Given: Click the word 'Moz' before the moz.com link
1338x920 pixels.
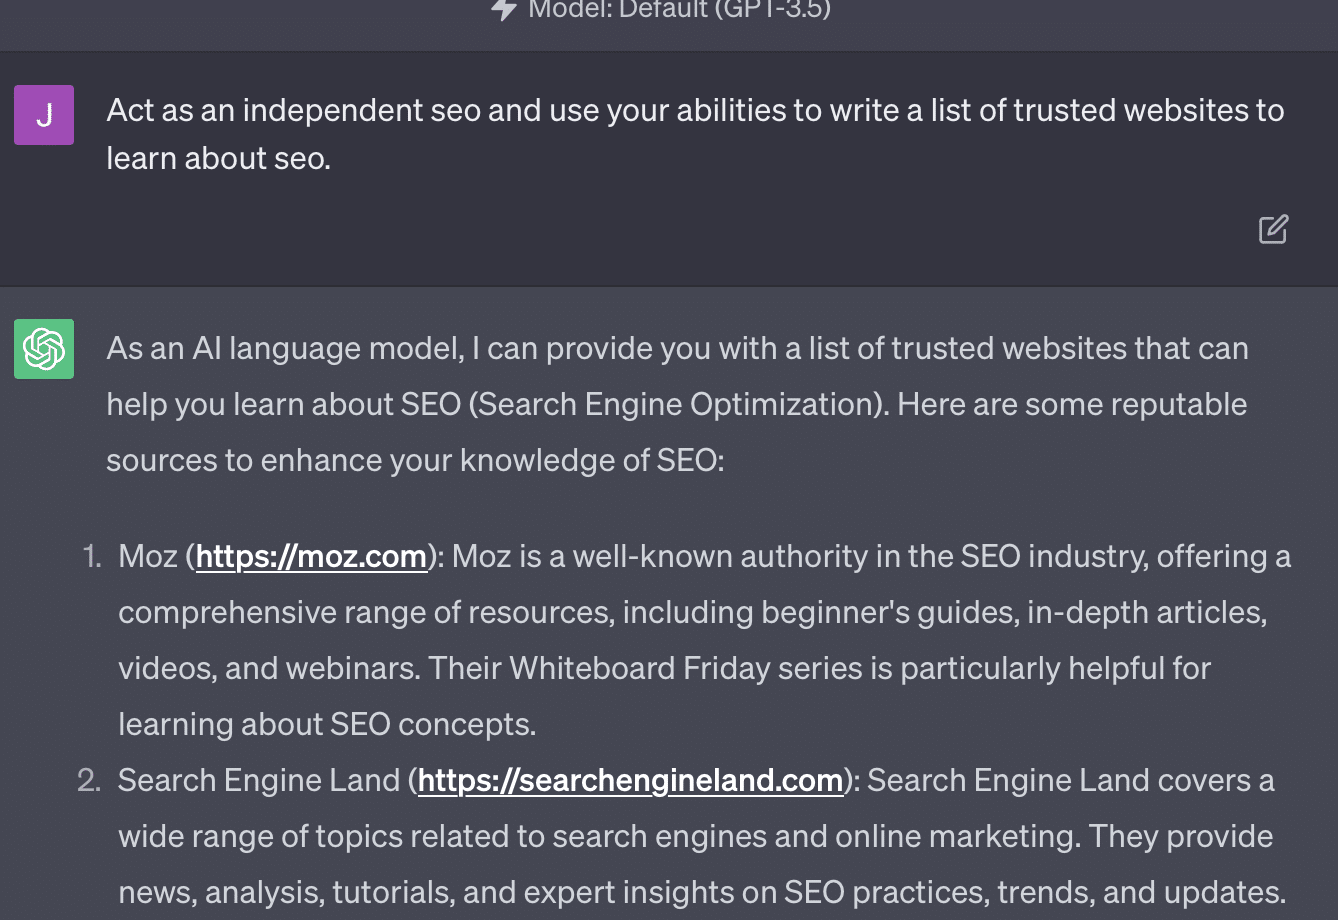Looking at the screenshot, I should (x=147, y=556).
